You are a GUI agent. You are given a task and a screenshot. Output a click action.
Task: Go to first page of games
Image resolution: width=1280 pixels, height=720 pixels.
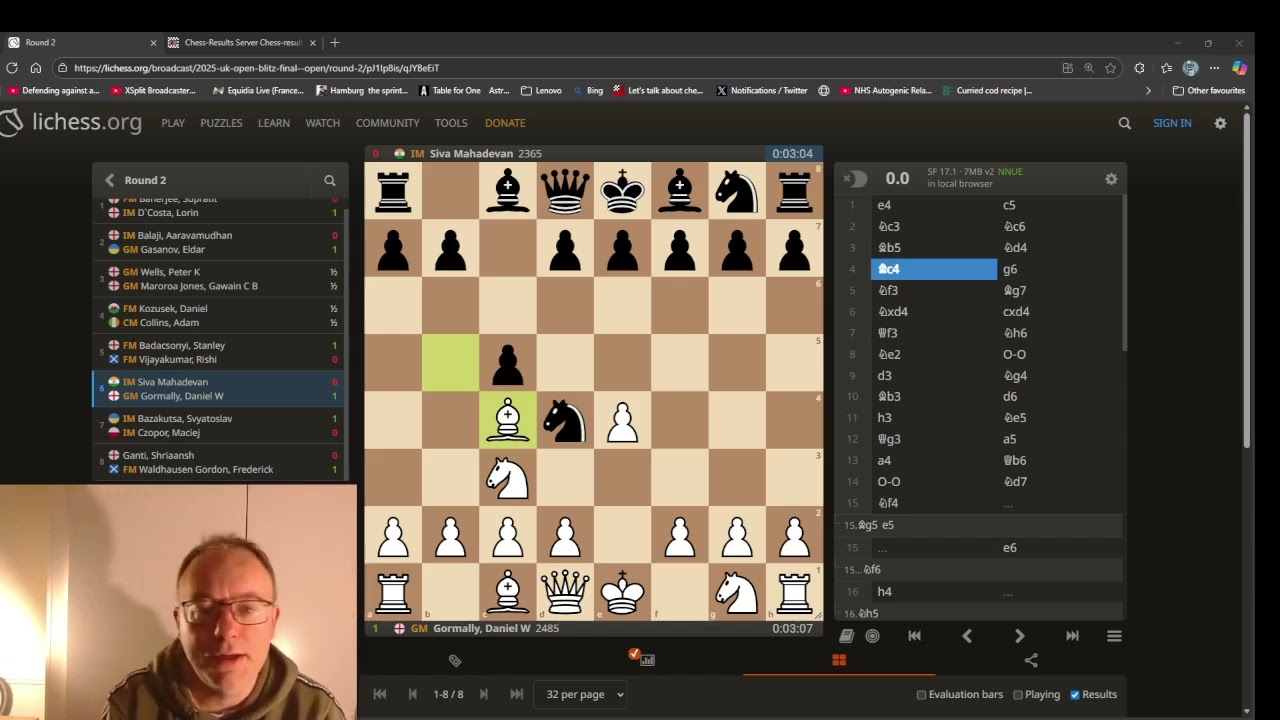click(x=380, y=694)
